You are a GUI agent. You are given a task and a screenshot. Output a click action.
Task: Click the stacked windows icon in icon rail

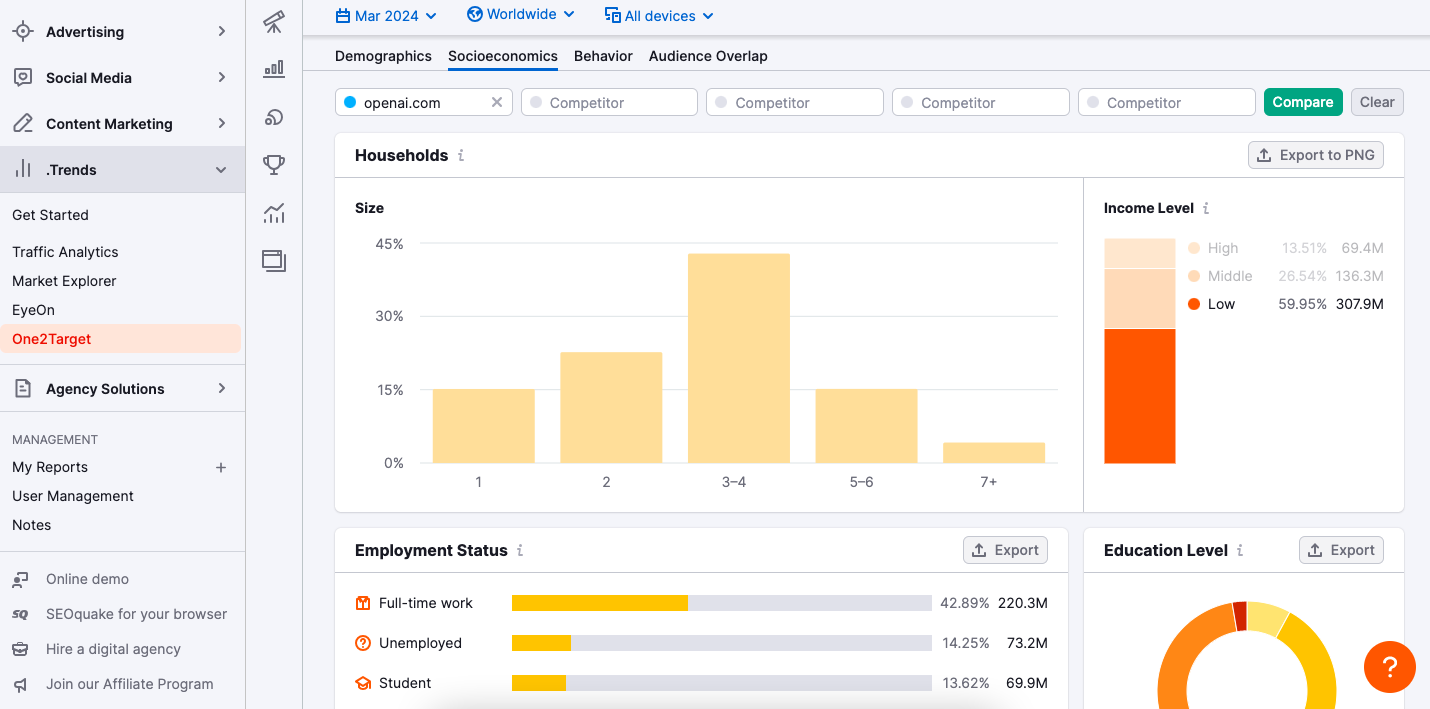(x=274, y=261)
